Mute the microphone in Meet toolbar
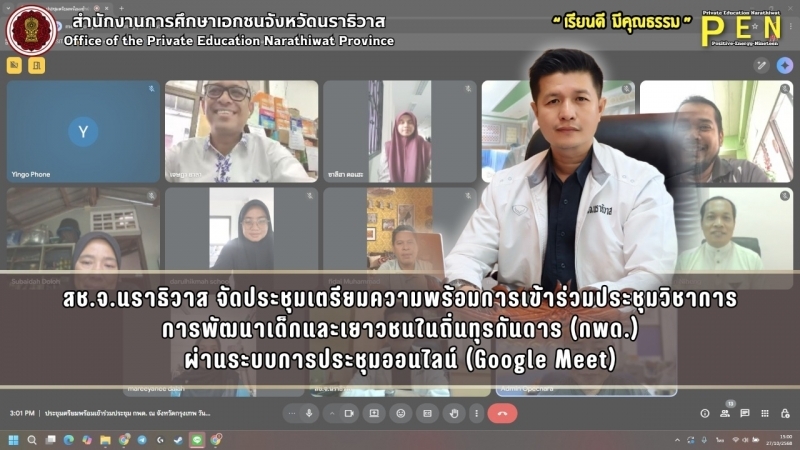 pyautogui.click(x=309, y=413)
